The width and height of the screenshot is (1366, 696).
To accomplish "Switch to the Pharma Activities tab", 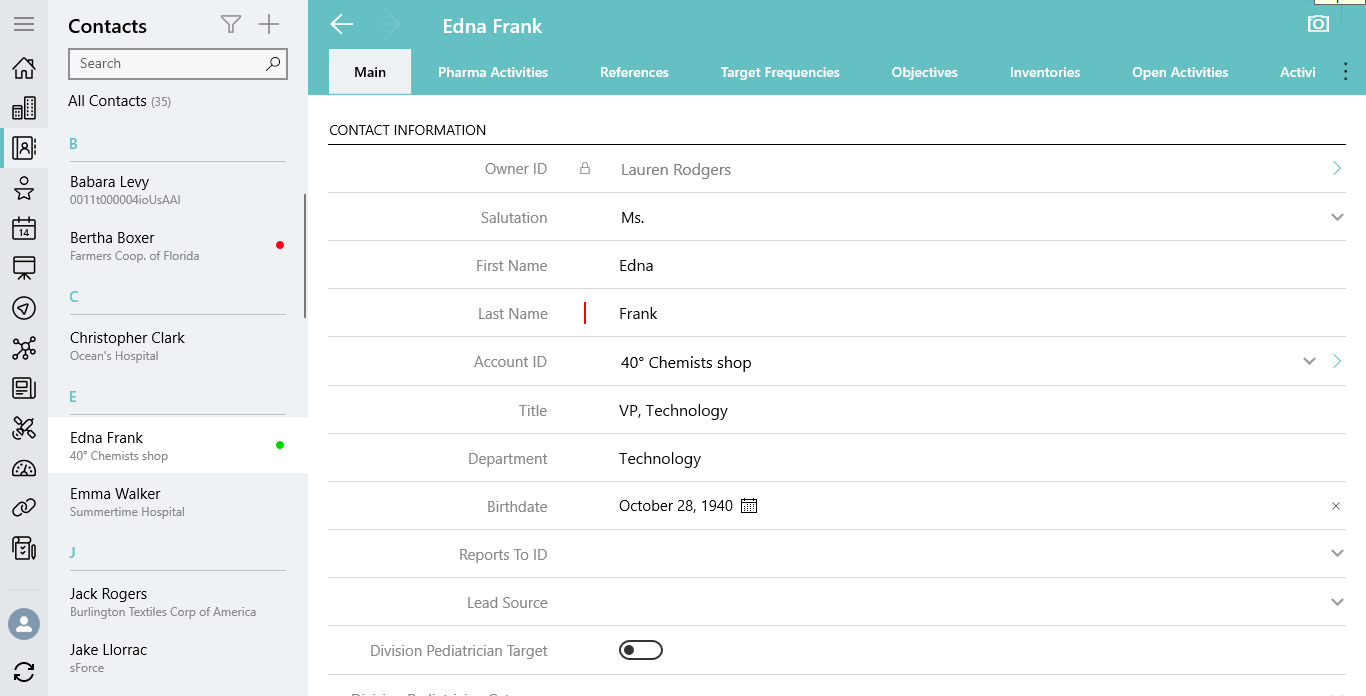I will (x=493, y=72).
